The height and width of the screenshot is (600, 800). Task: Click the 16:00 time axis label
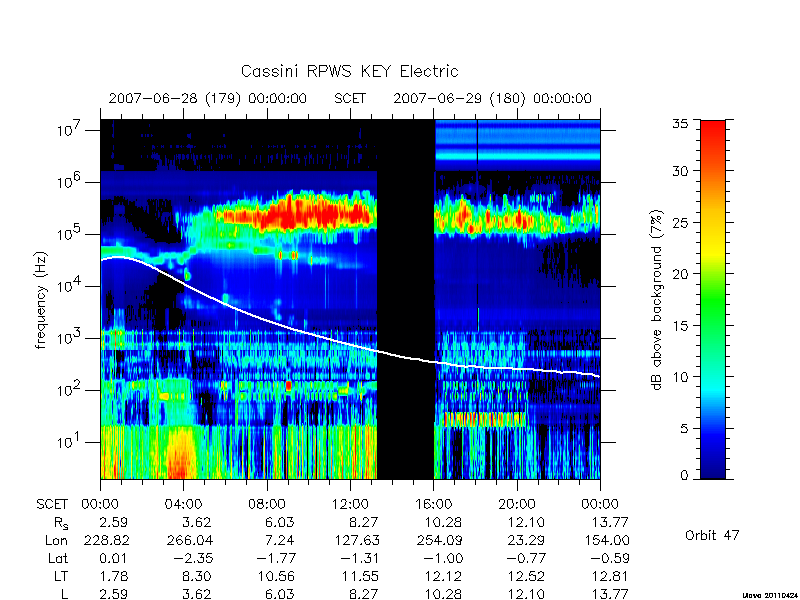point(434,505)
